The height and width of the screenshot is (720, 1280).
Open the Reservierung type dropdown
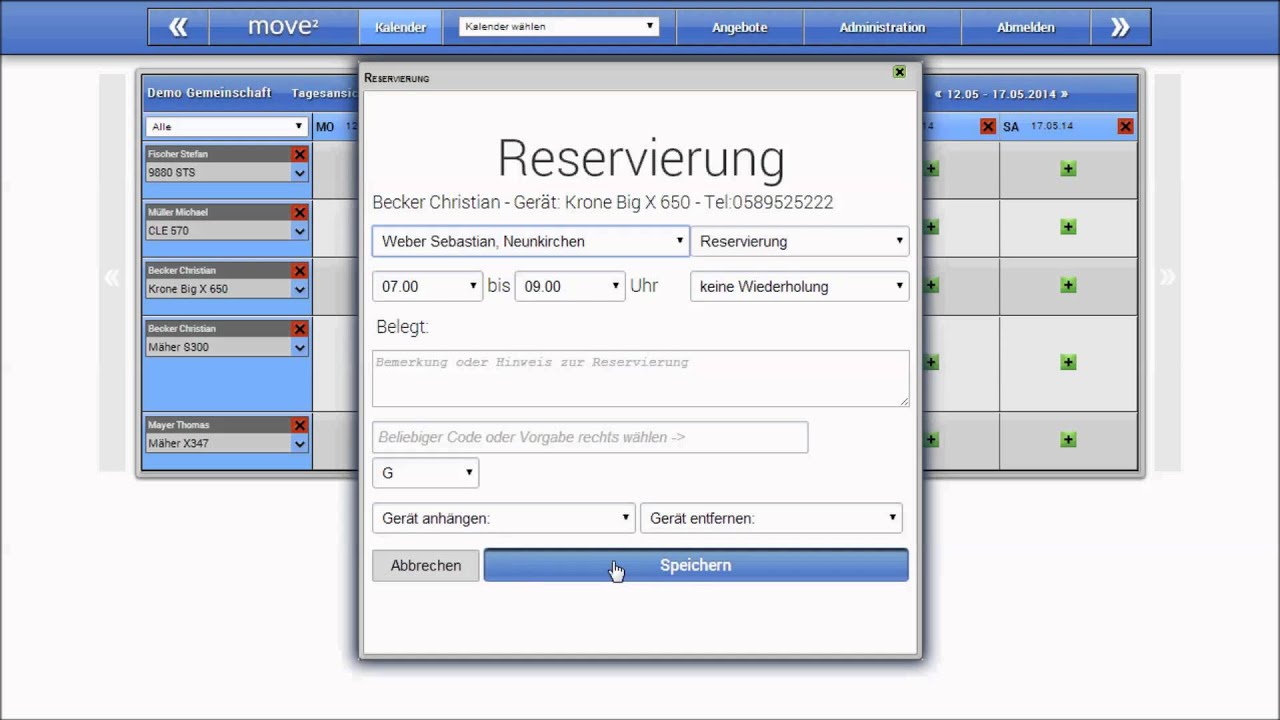click(799, 241)
